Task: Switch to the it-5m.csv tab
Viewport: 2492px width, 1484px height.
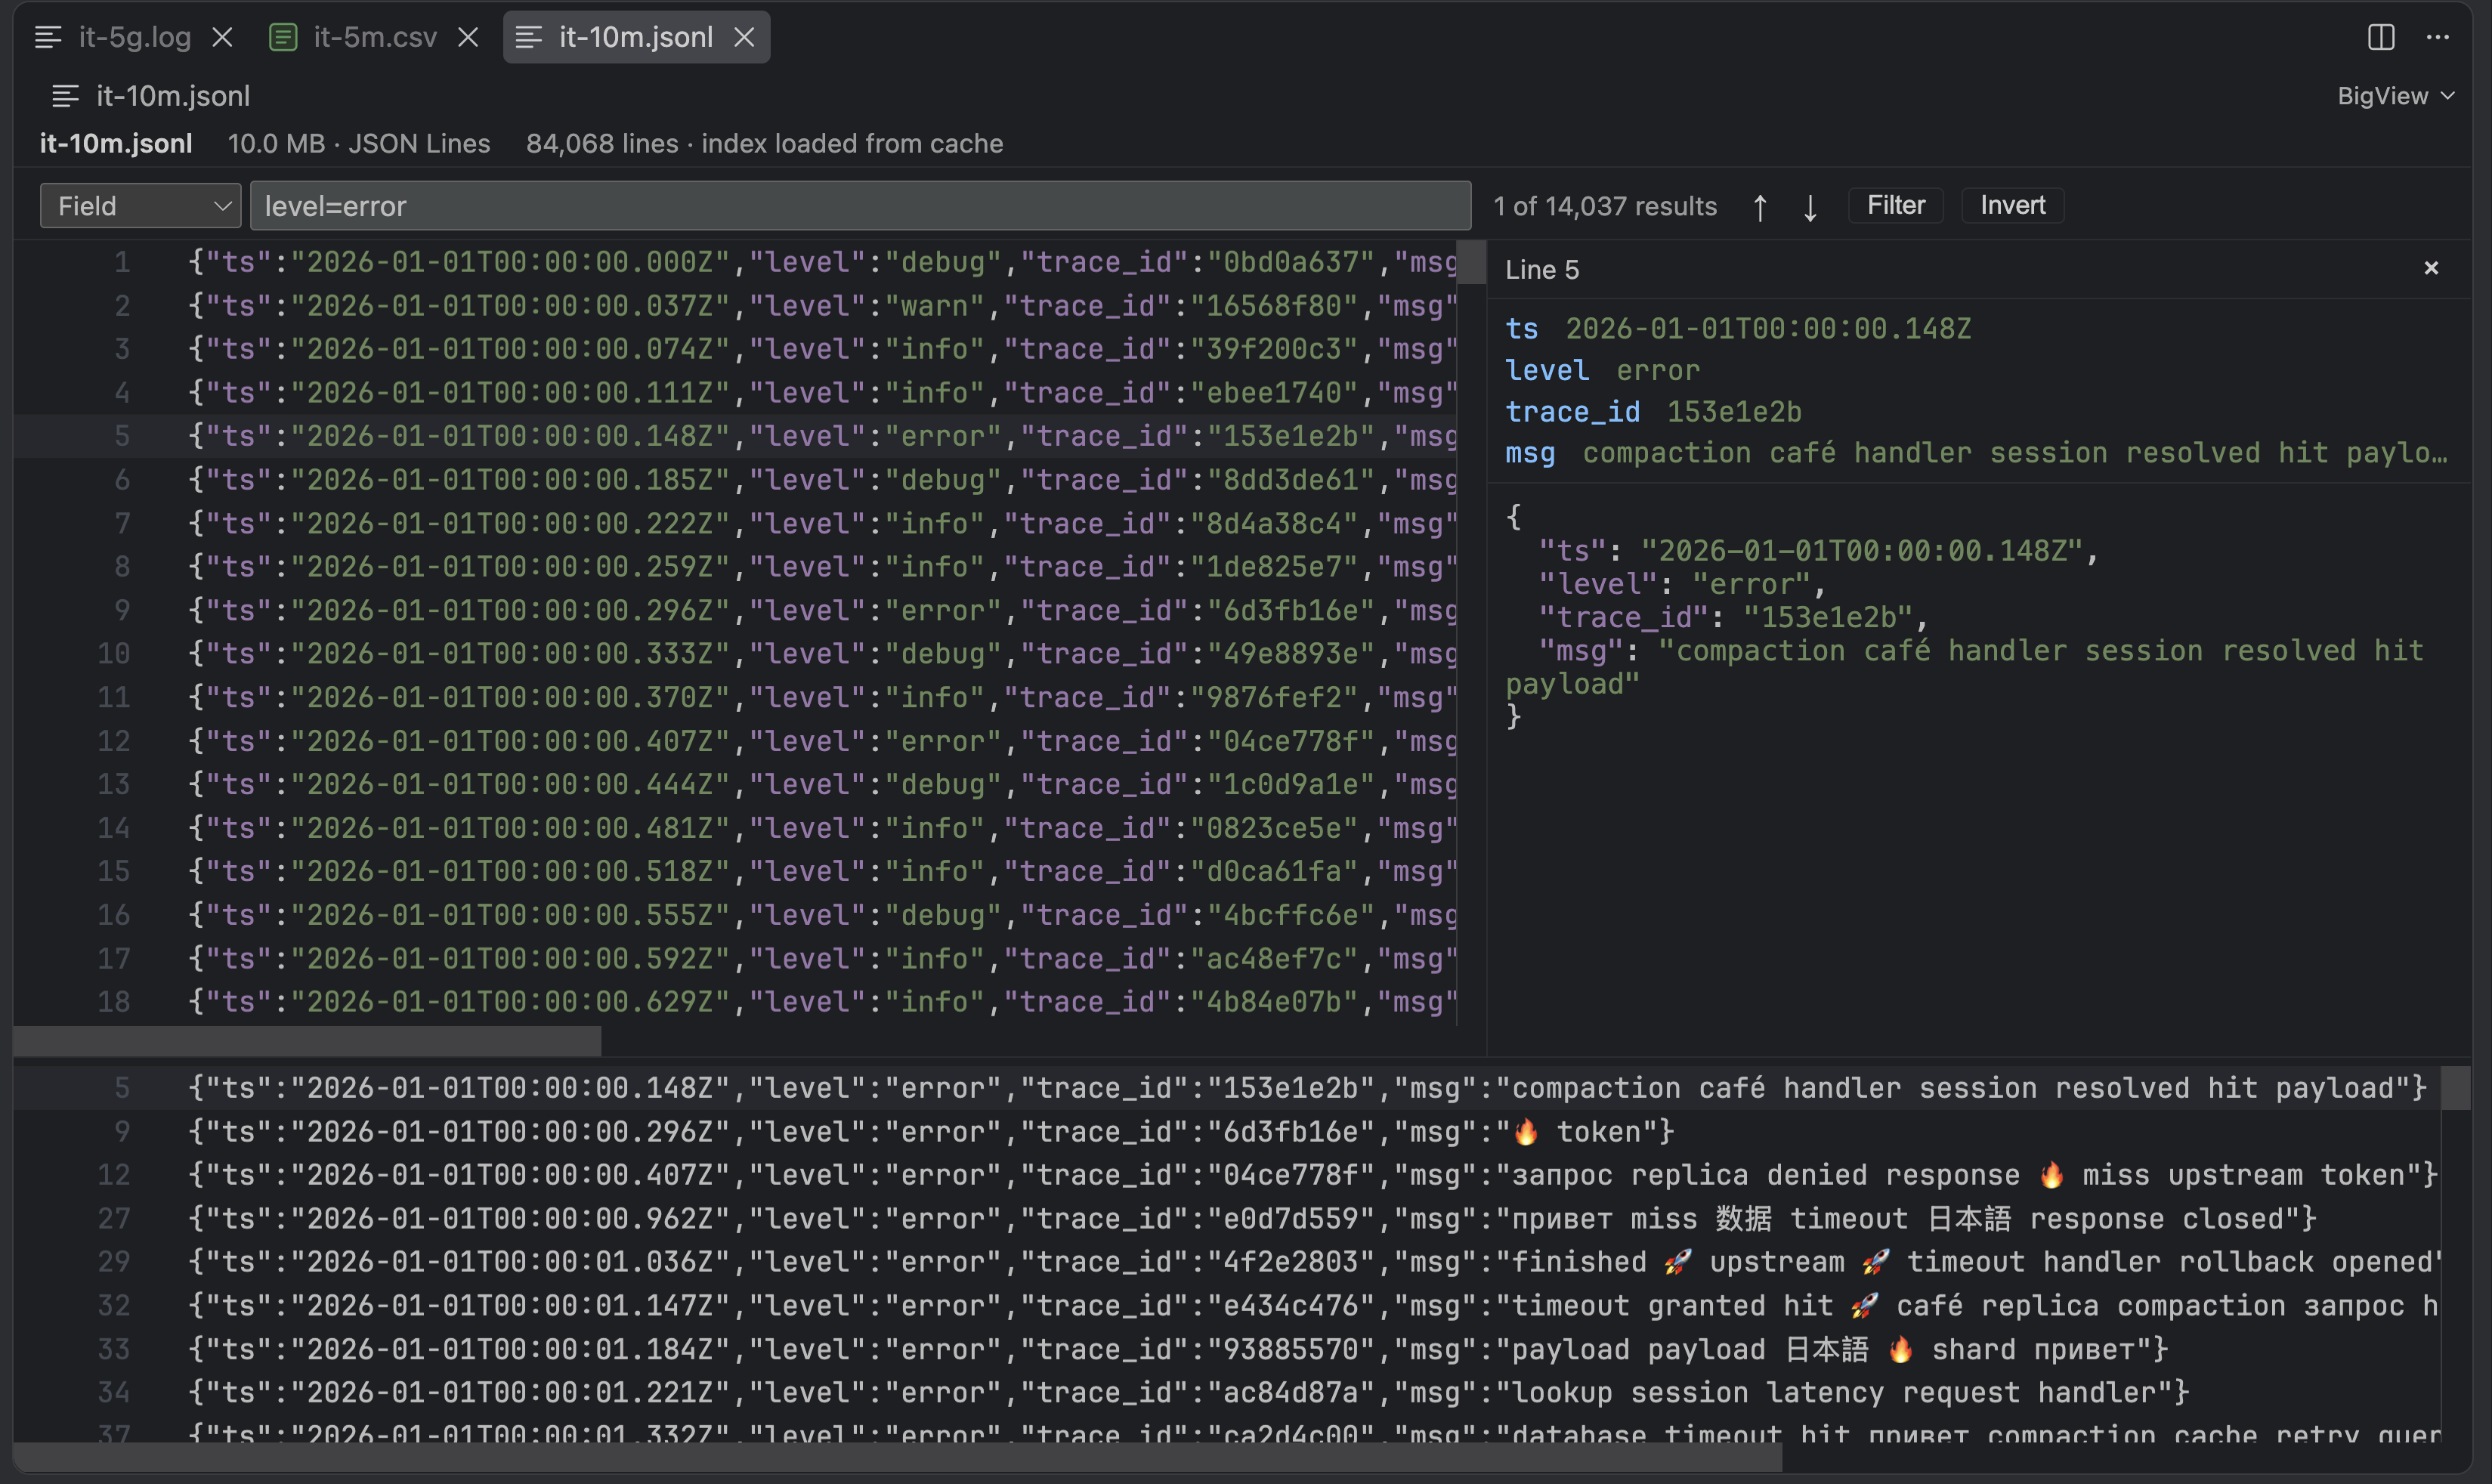Action: pos(375,38)
